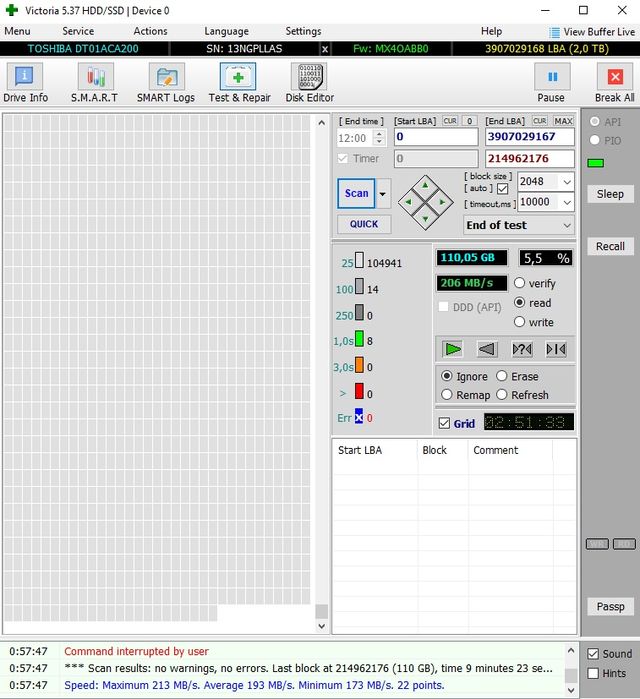The height and width of the screenshot is (699, 640).
Task: Click the CUR button for Start LBA
Action: pyautogui.click(x=450, y=121)
